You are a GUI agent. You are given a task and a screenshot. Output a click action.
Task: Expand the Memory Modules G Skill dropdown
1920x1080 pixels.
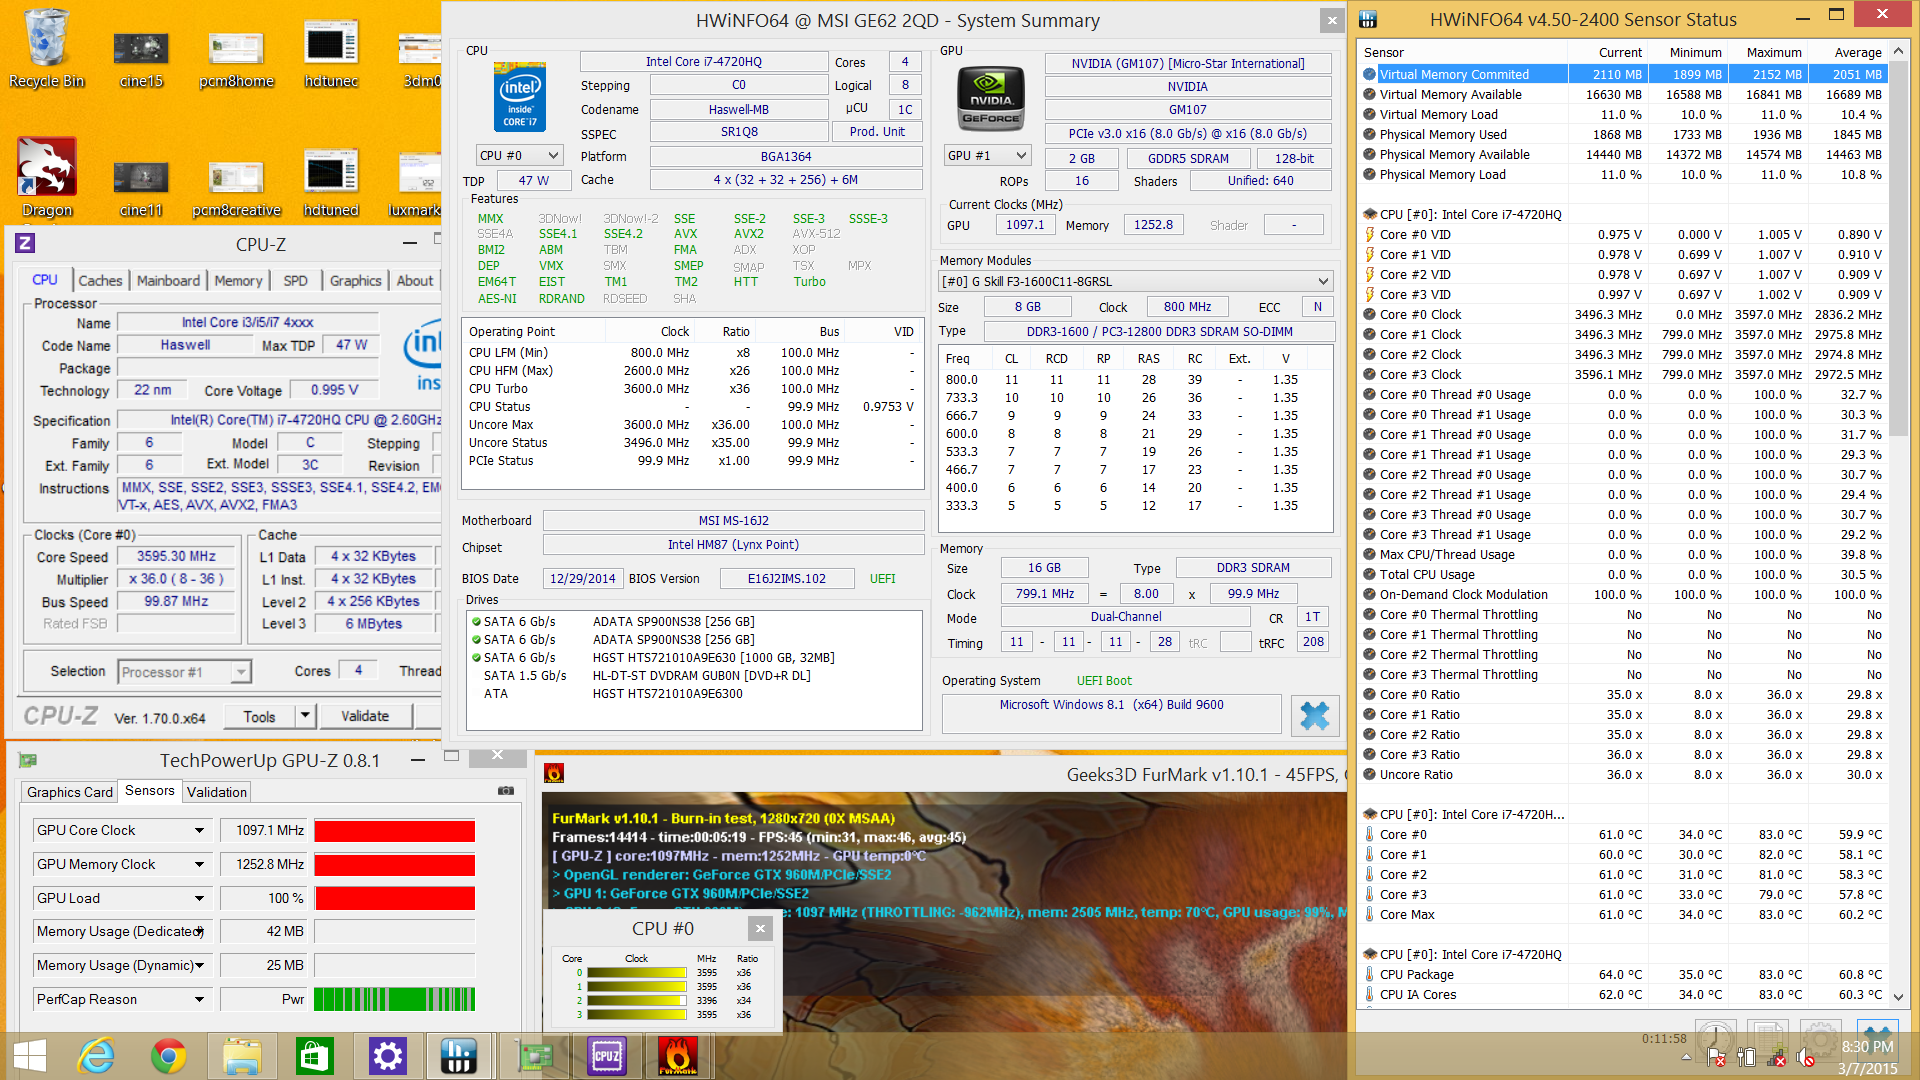[x=1136, y=281]
